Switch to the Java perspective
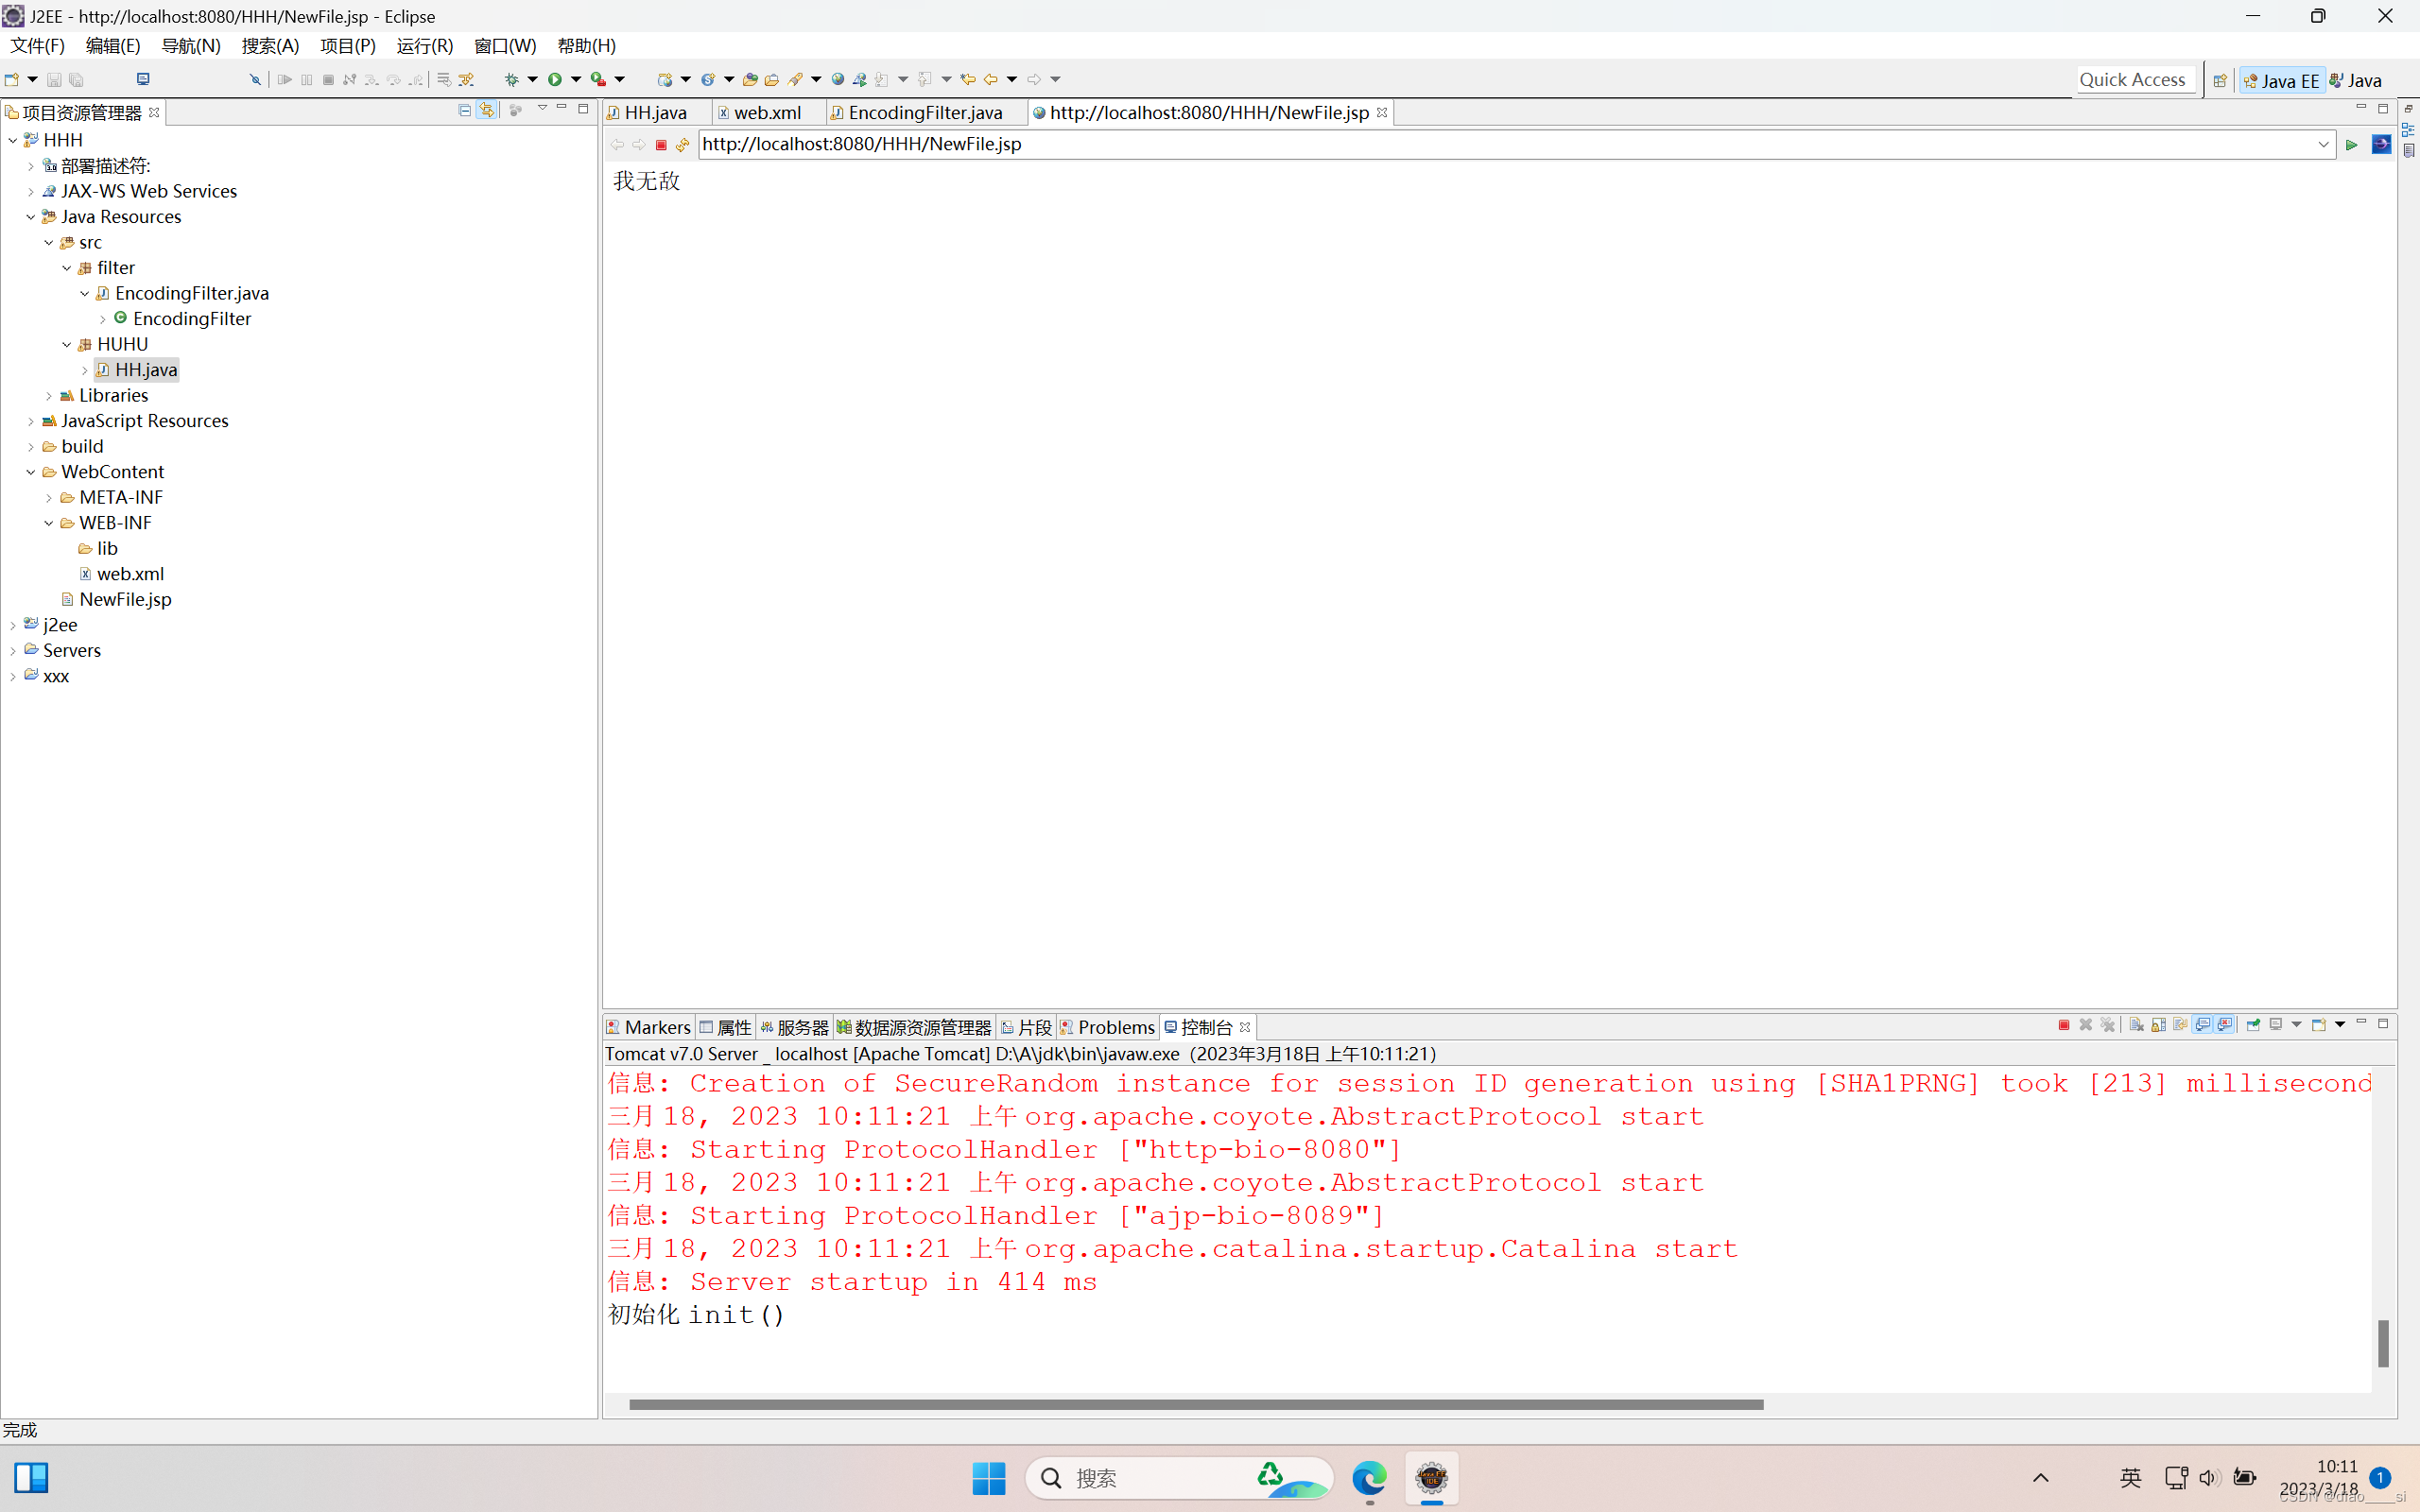The height and width of the screenshot is (1512, 2420). (2356, 81)
